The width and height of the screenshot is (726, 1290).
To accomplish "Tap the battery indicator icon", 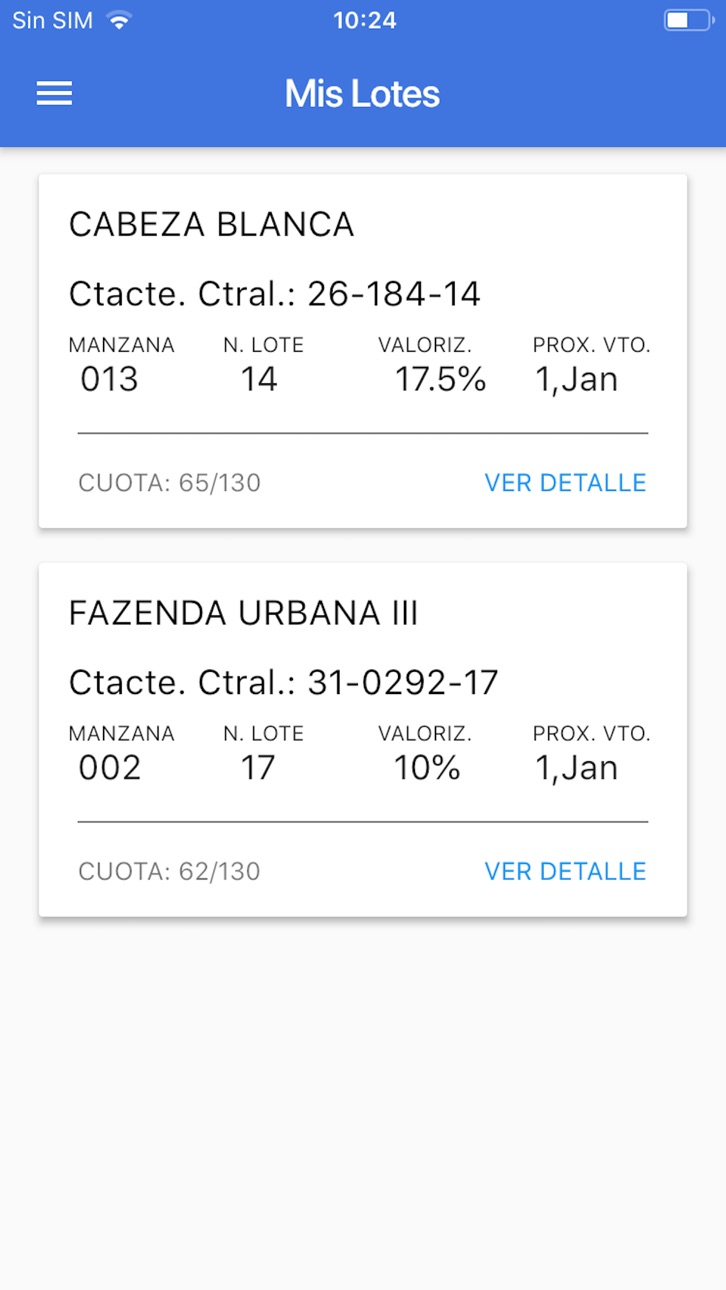I will click(x=688, y=20).
